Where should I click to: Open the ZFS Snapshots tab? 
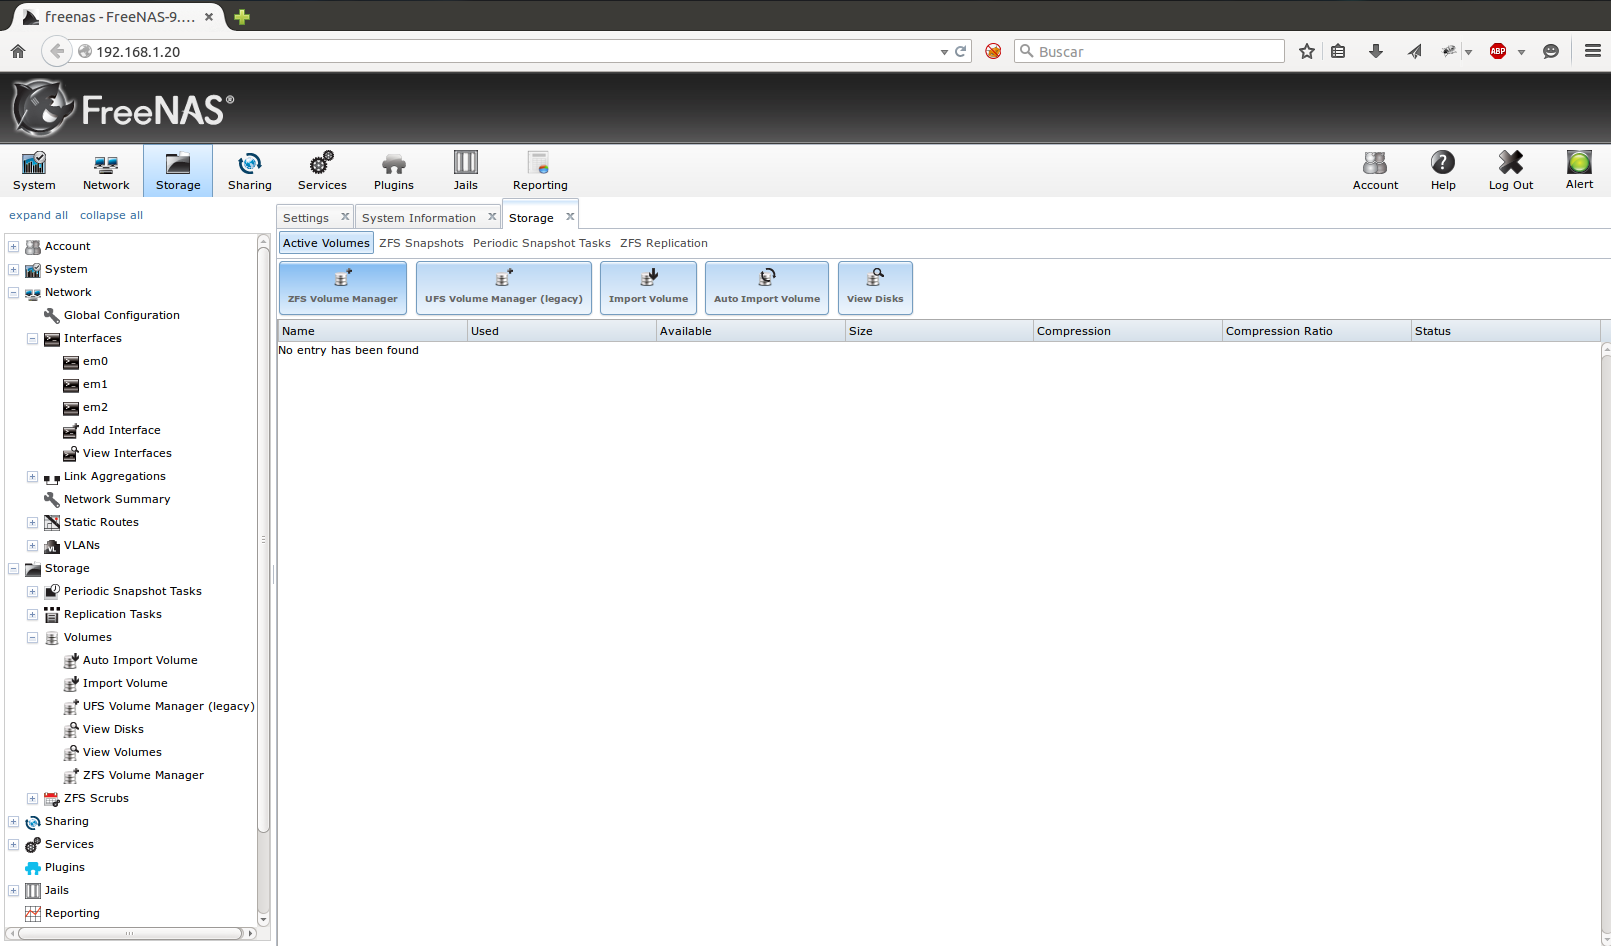point(421,242)
